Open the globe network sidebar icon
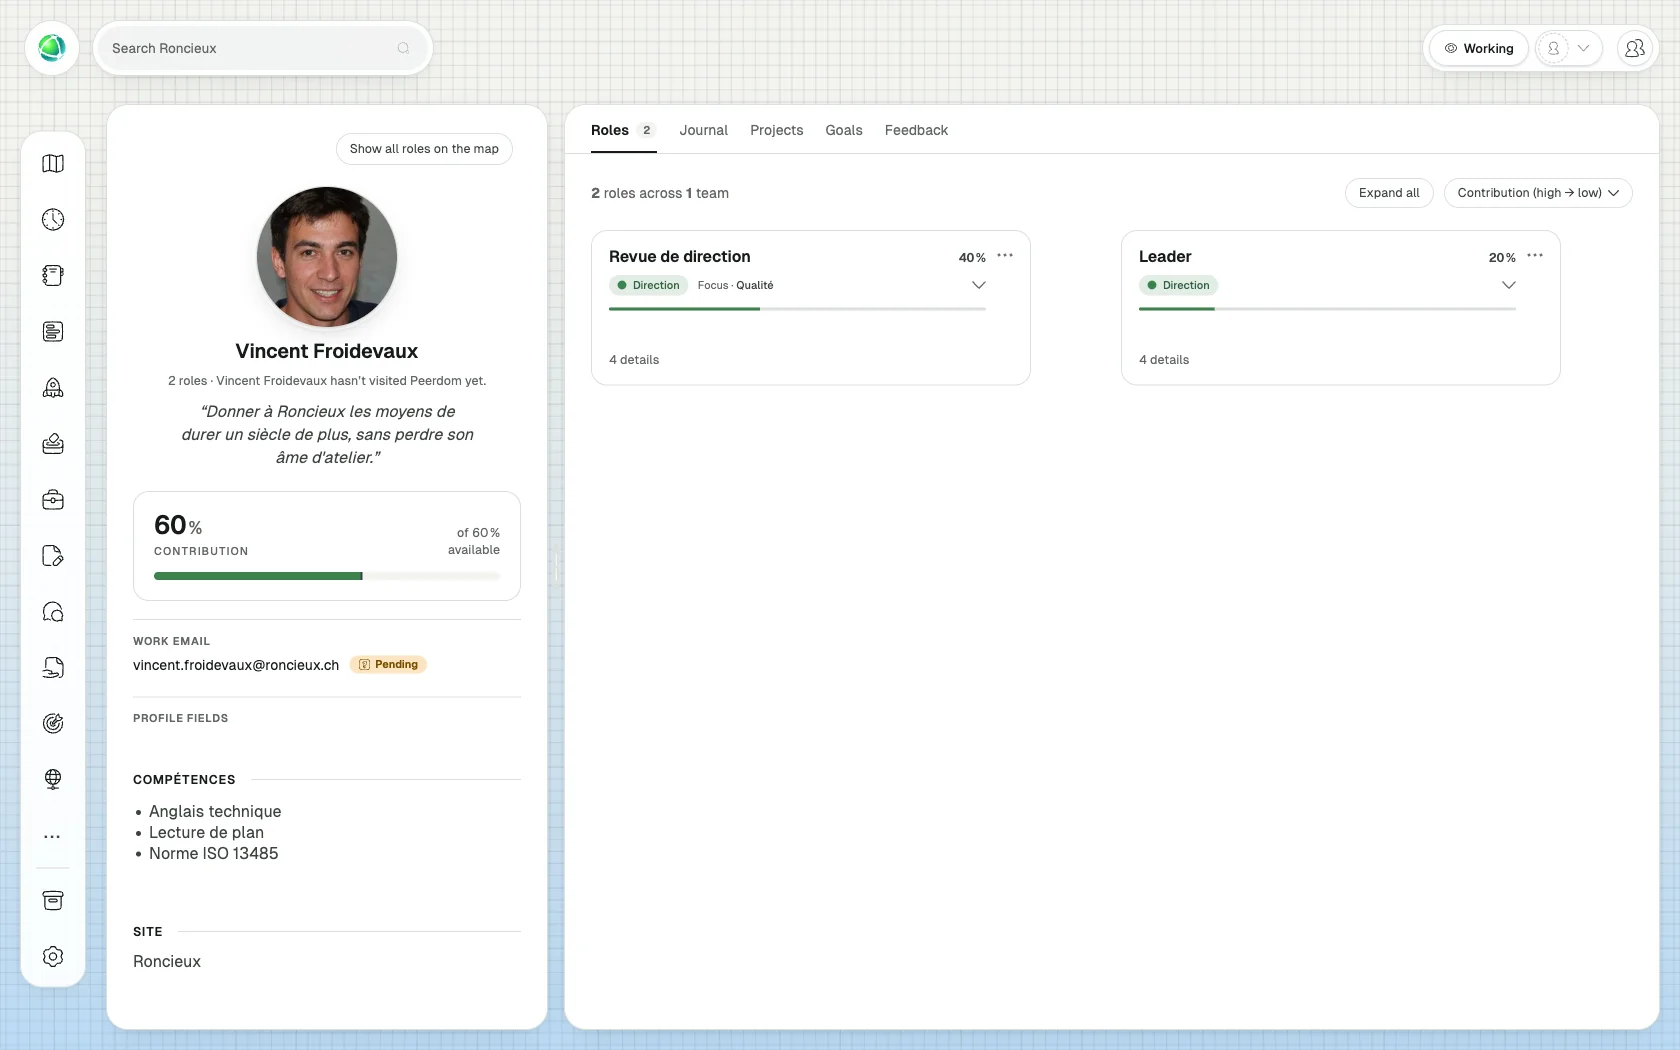Image resolution: width=1680 pixels, height=1050 pixels. click(53, 780)
